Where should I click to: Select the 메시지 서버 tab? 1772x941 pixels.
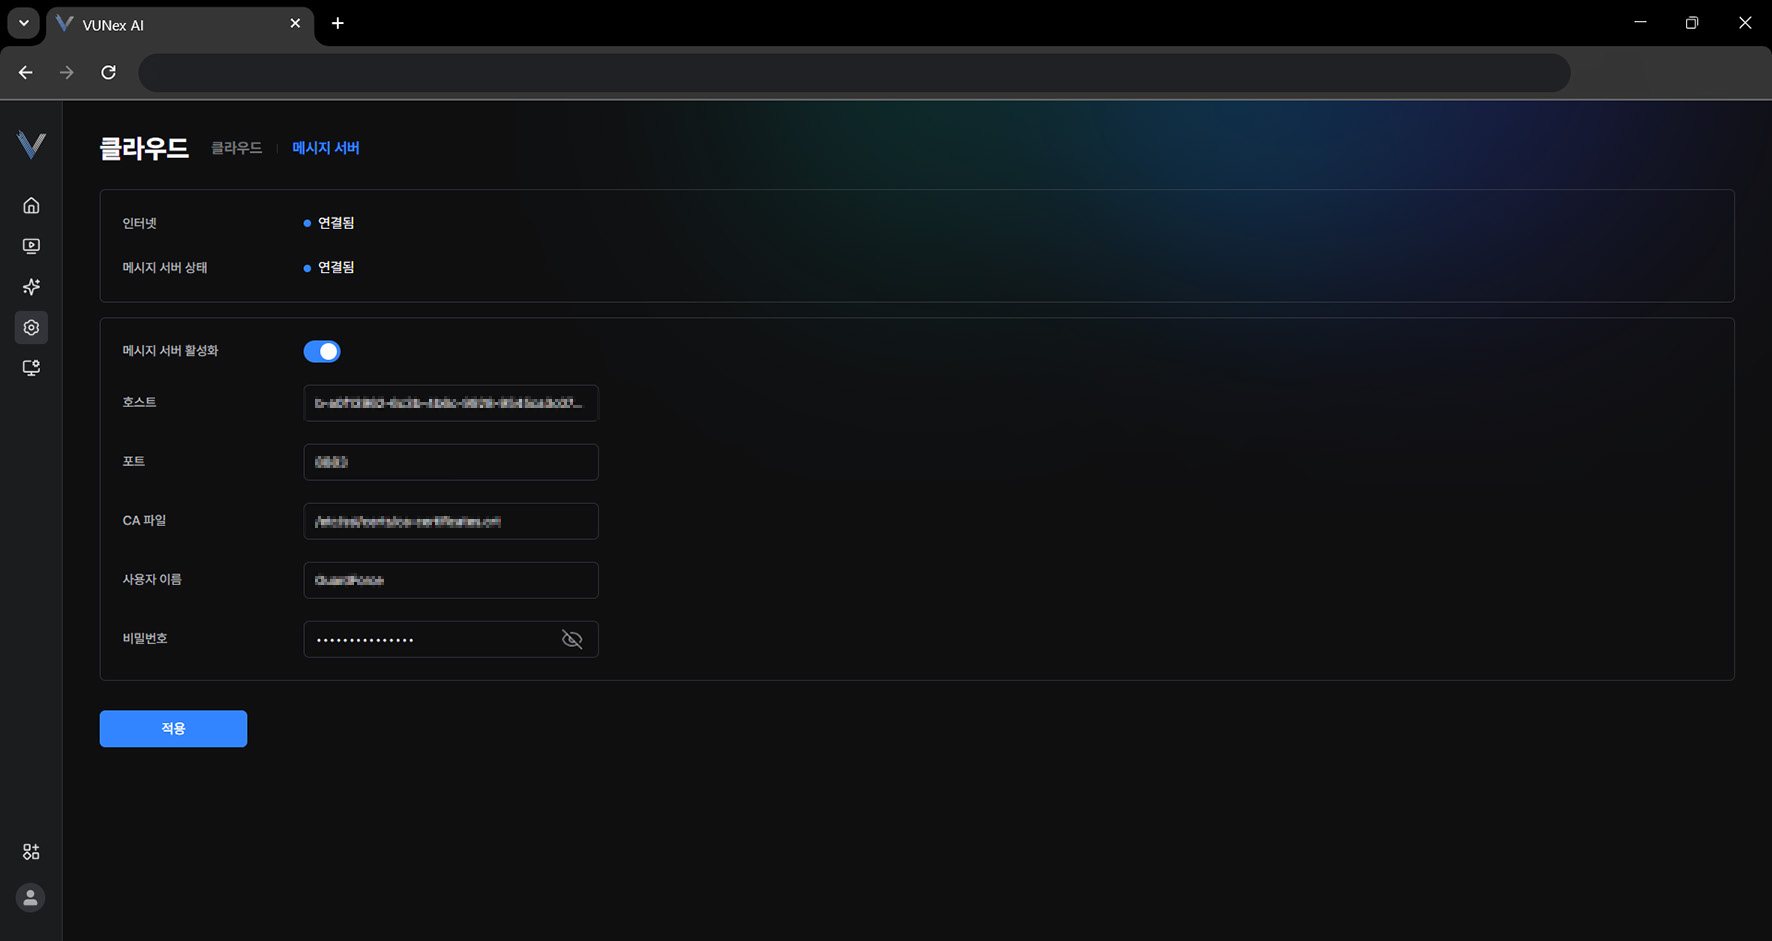coord(326,148)
